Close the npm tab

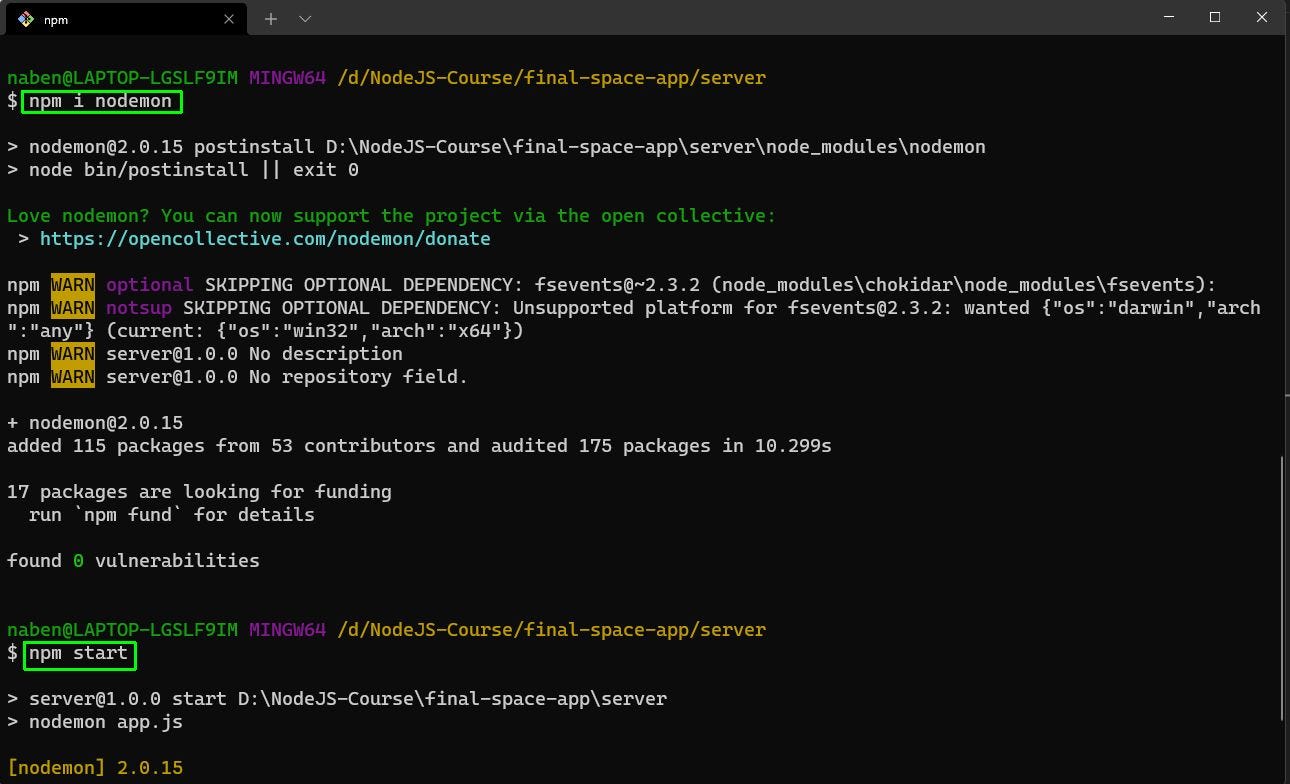pyautogui.click(x=229, y=19)
